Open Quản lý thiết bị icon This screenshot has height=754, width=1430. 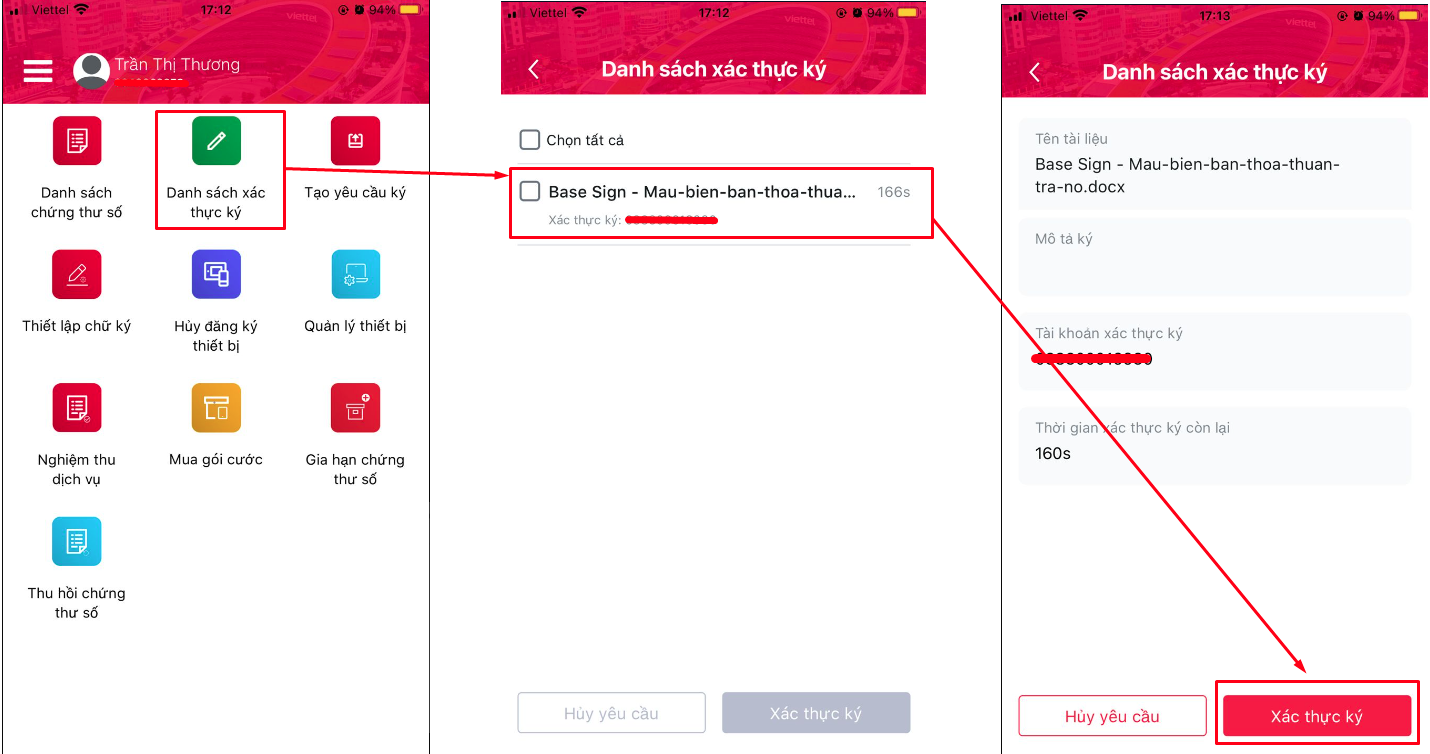[x=355, y=274]
